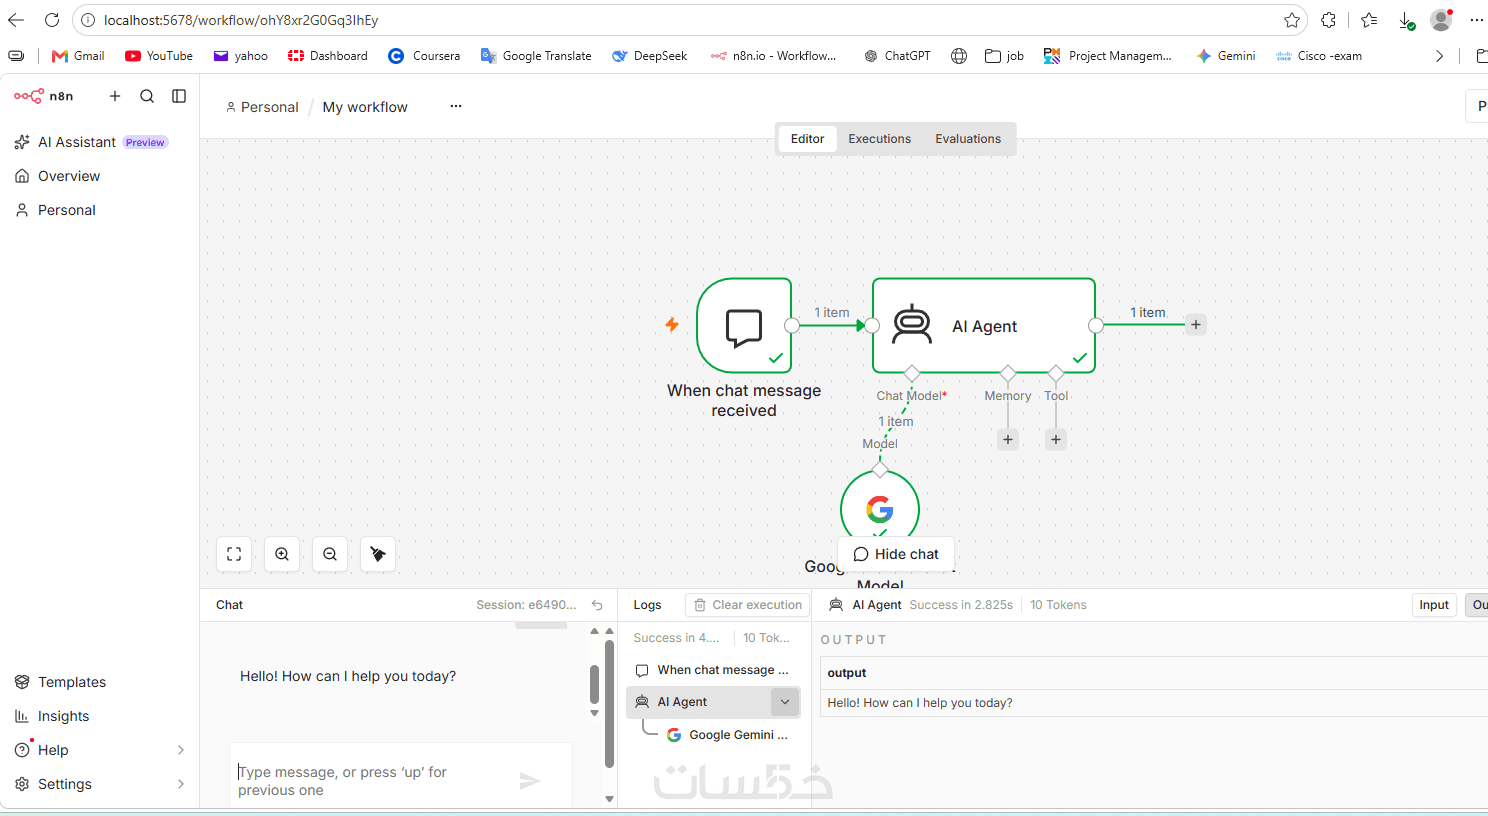Open Personal in the left sidebar
The width and height of the screenshot is (1488, 816).
click(67, 210)
